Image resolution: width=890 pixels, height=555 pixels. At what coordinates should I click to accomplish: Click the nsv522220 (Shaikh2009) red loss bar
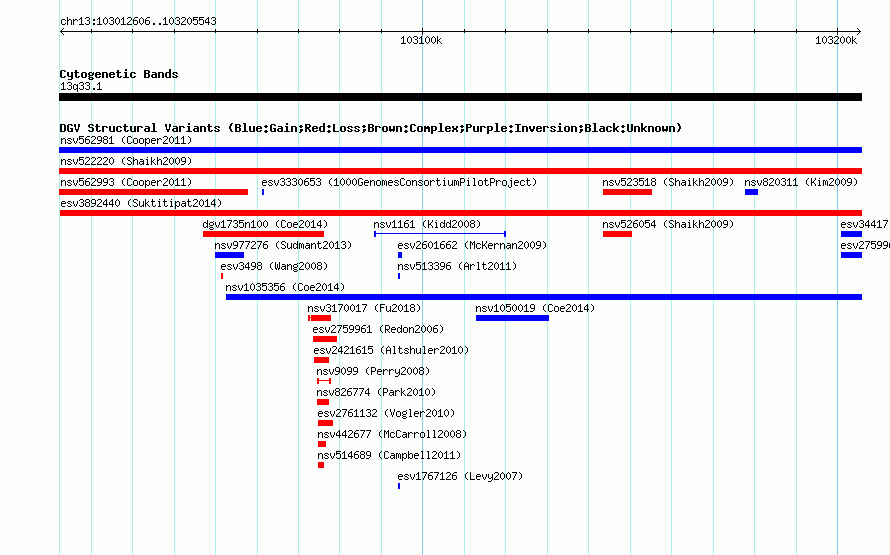pyautogui.click(x=460, y=171)
